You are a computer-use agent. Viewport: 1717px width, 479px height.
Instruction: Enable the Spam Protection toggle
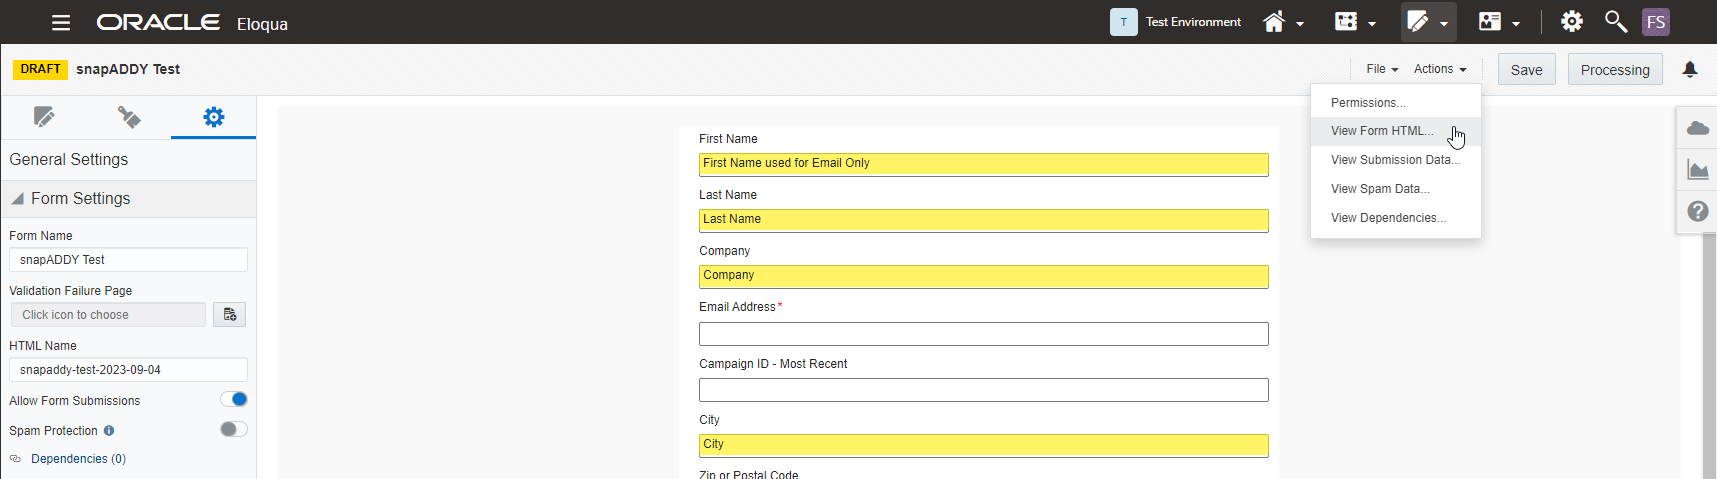(x=234, y=430)
